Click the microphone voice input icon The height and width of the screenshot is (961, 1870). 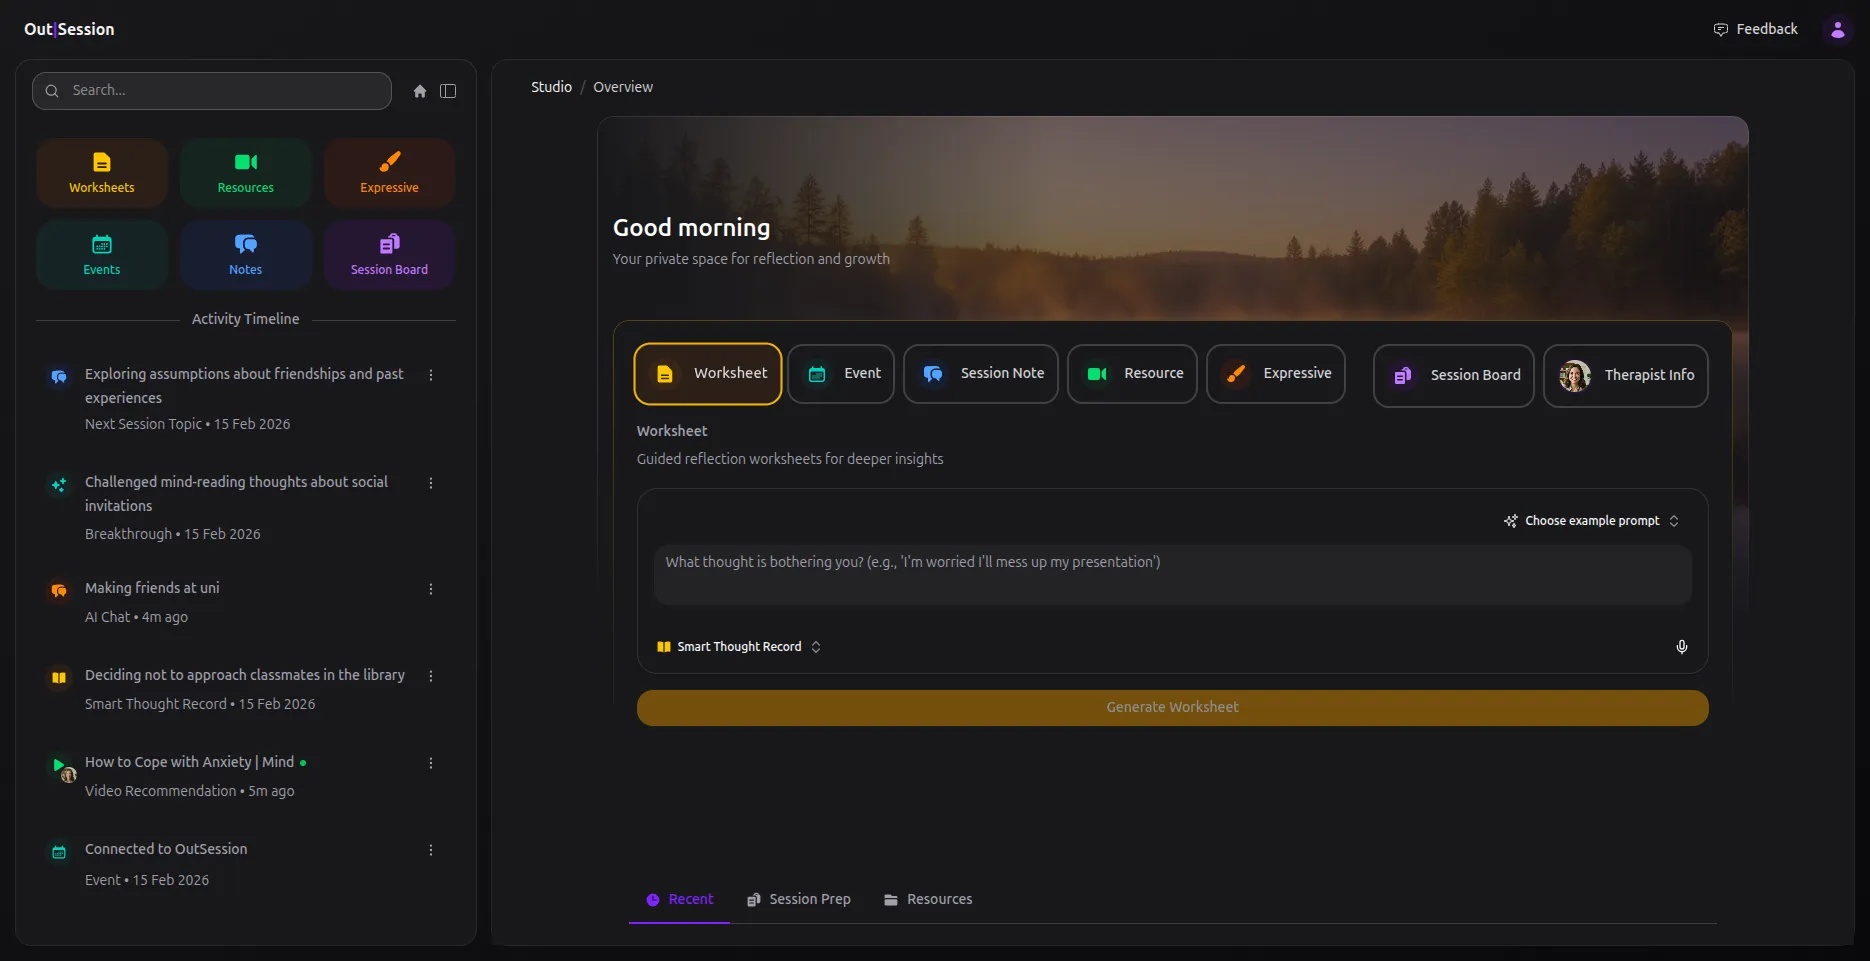(1681, 647)
